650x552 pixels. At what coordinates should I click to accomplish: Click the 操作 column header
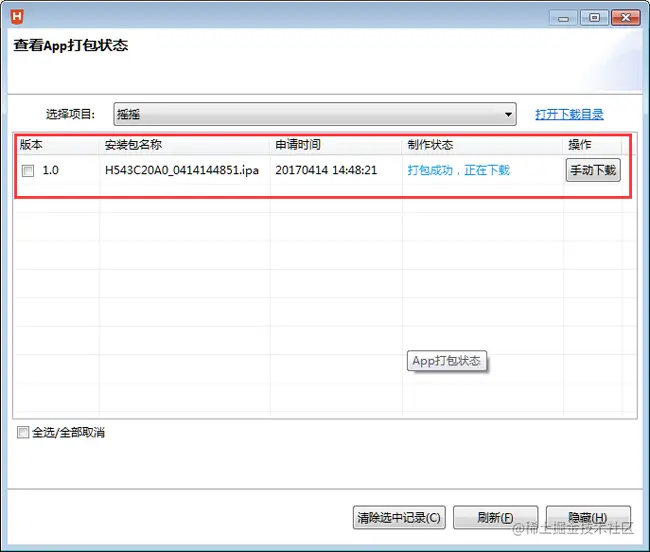[x=592, y=145]
